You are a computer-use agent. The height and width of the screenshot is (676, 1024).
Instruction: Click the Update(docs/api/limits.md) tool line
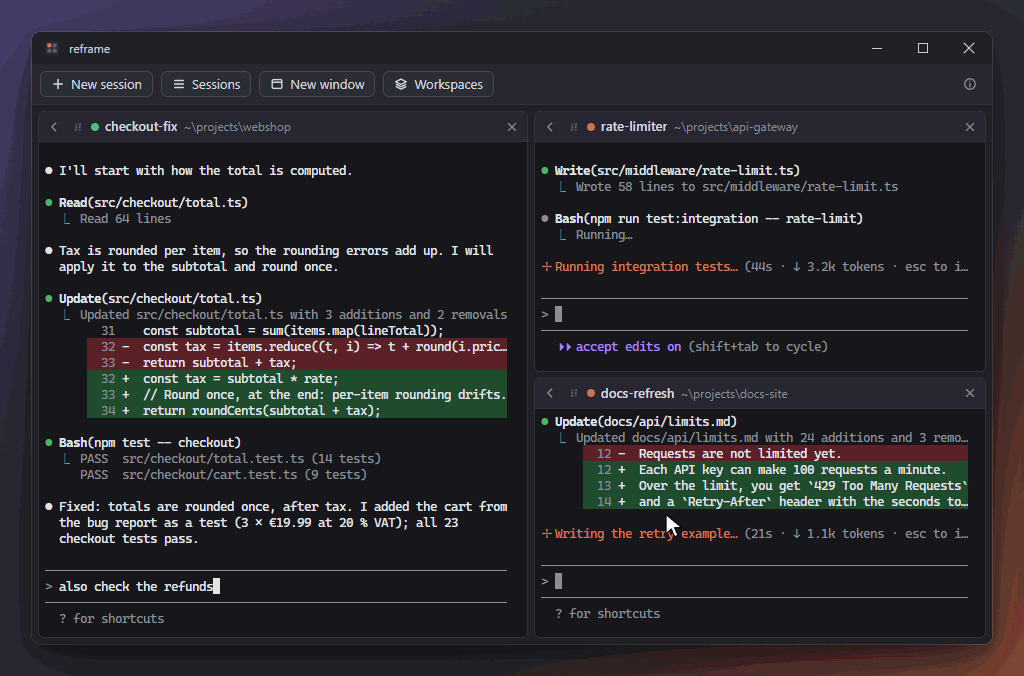point(646,422)
